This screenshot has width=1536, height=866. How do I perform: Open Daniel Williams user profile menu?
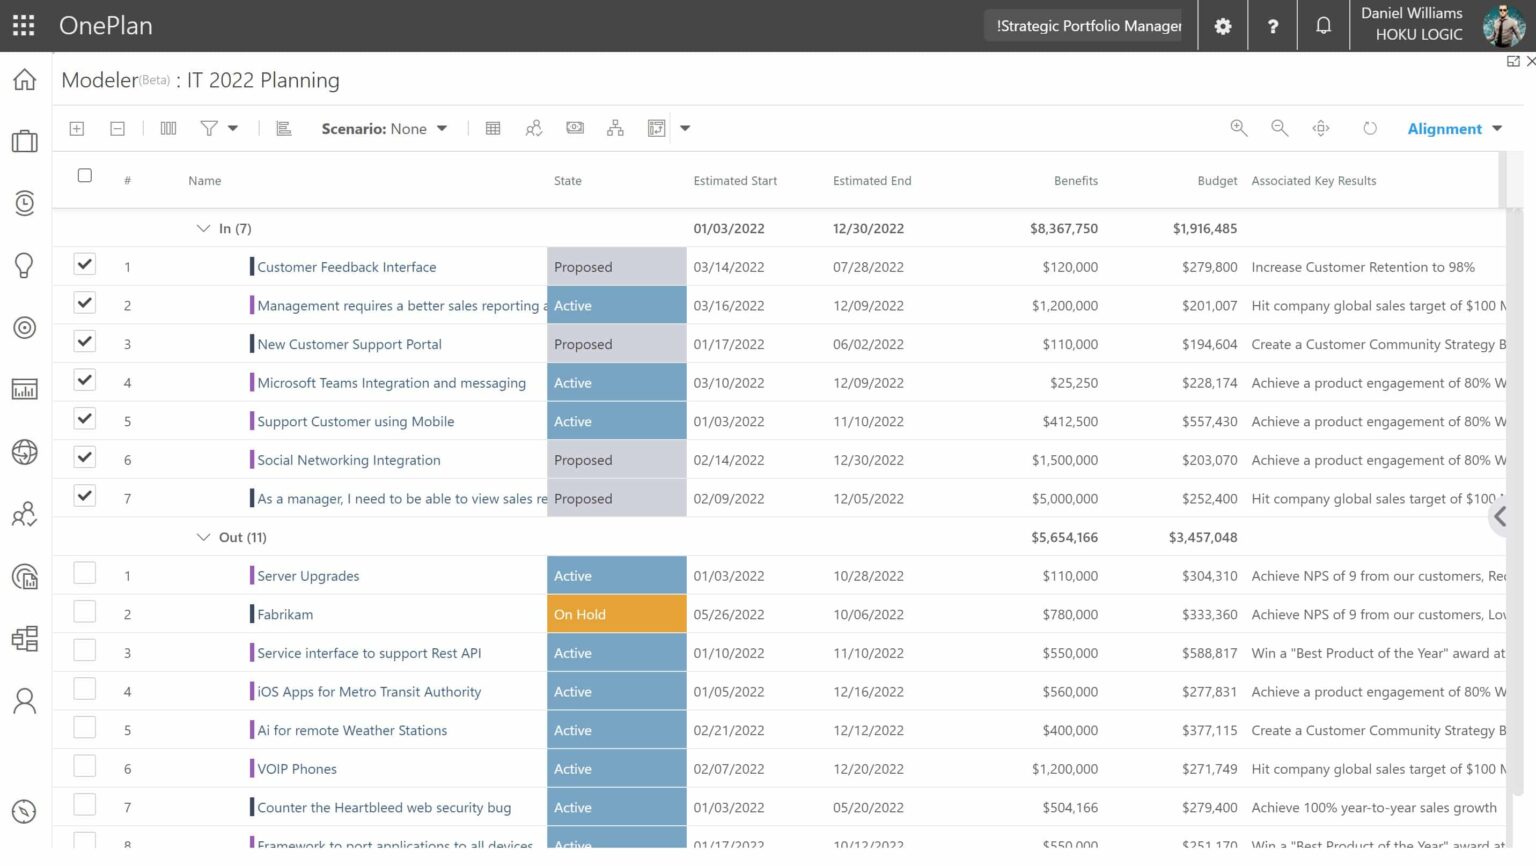pyautogui.click(x=1442, y=26)
